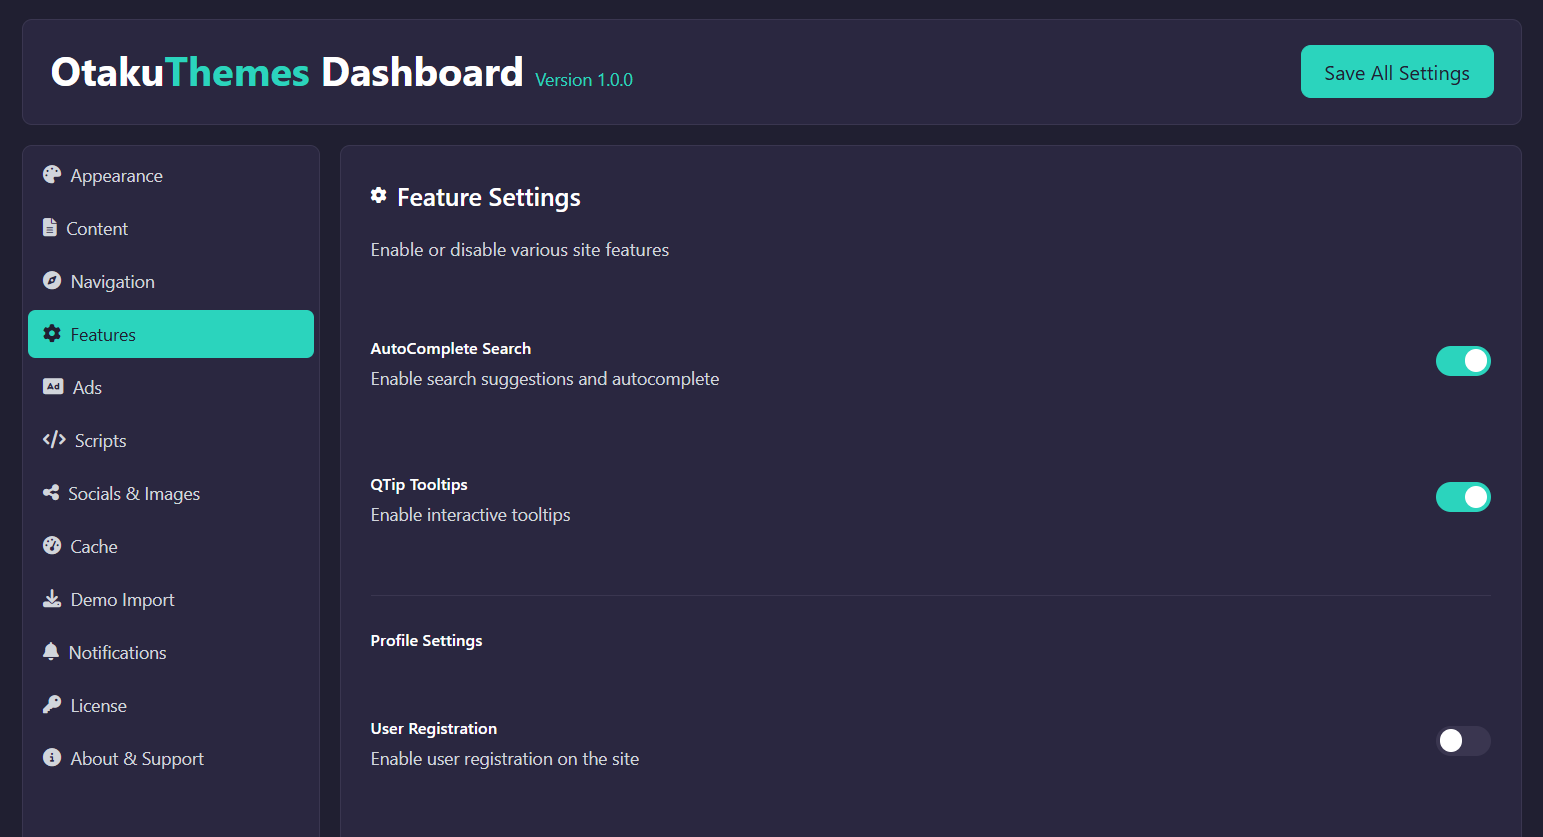Click the compass icon beside Navigation
1543x837 pixels.
tap(51, 281)
